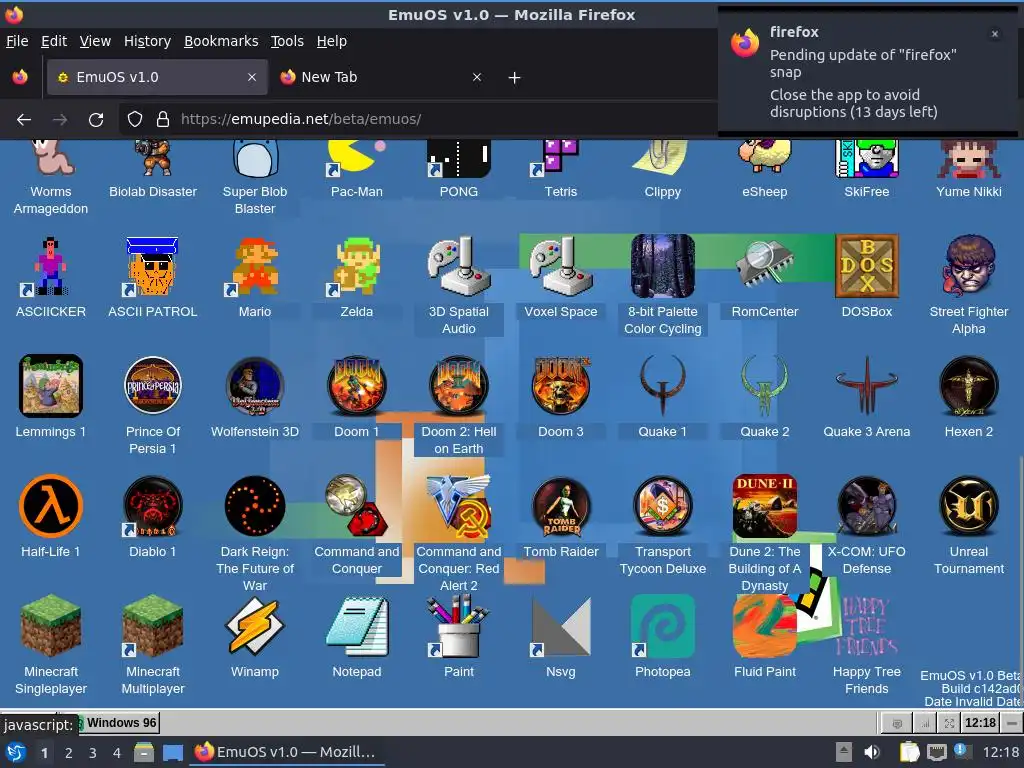
Task: Launch the Unreal Tournament icon
Action: (968, 506)
